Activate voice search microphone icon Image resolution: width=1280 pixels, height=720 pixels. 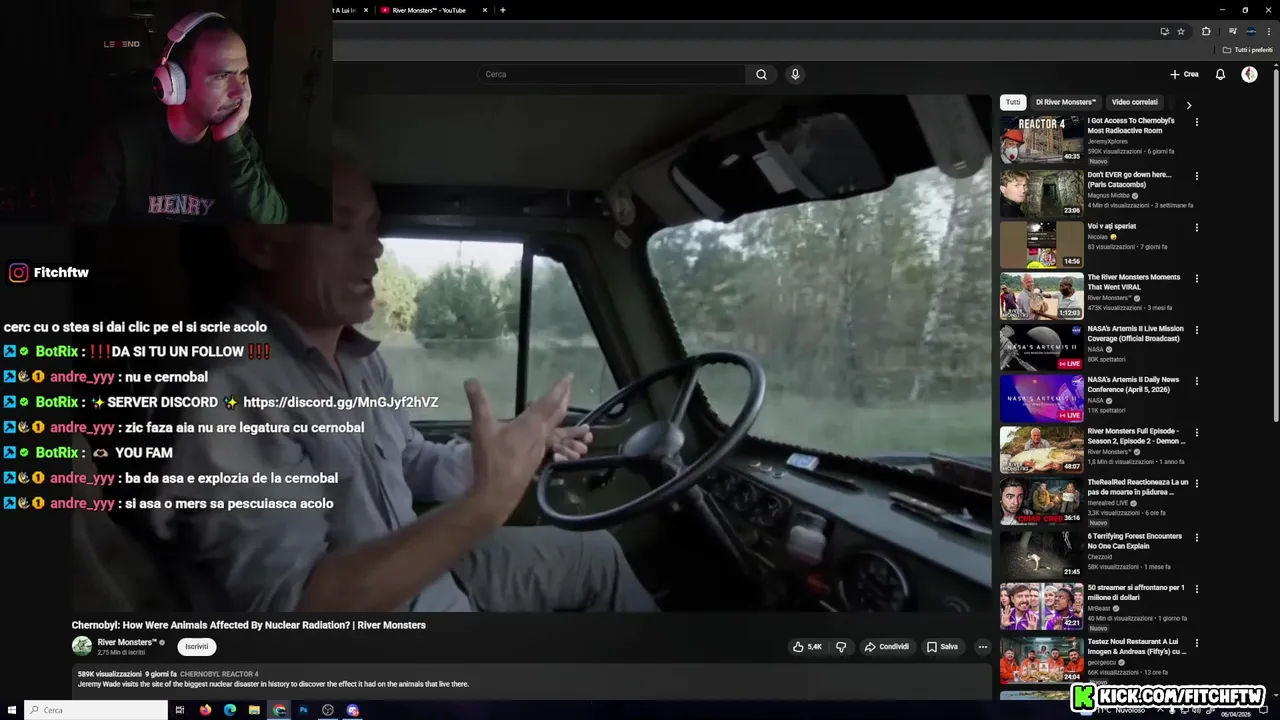tap(795, 74)
